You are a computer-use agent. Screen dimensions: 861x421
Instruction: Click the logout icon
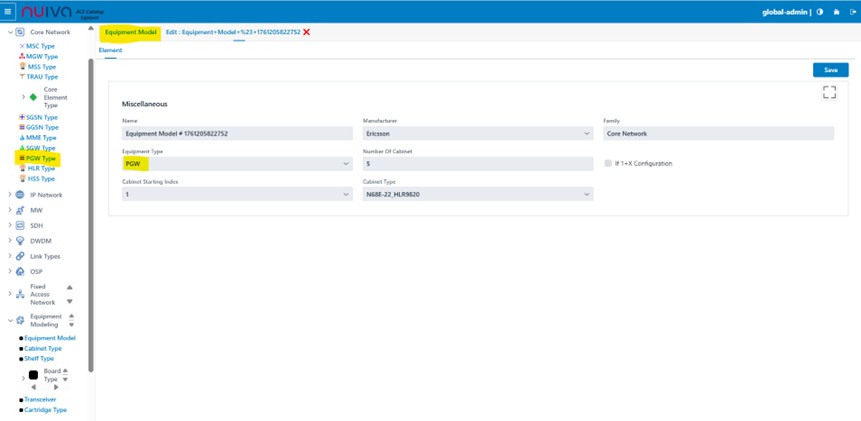tap(851, 12)
